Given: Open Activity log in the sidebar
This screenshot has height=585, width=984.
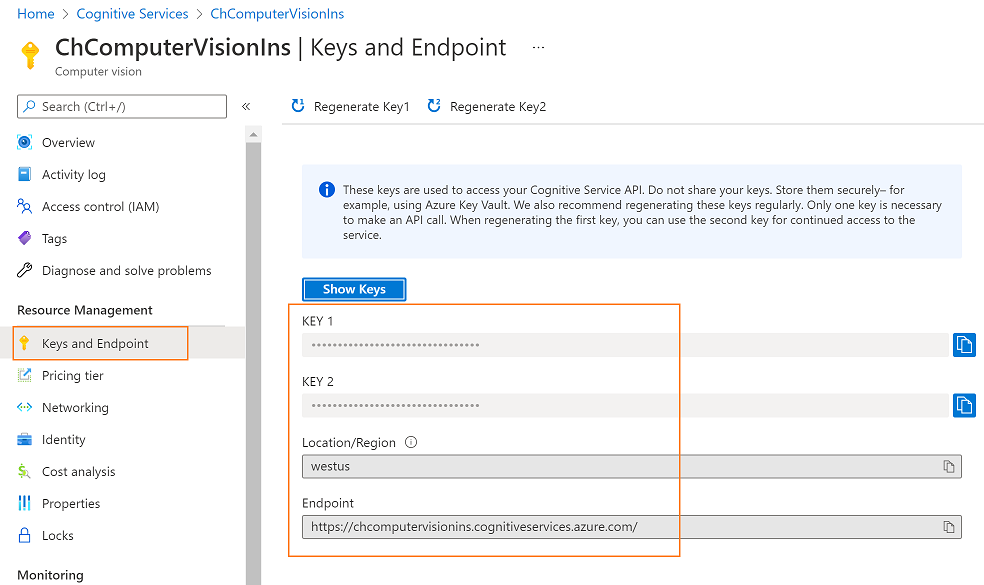Looking at the screenshot, I should (73, 175).
